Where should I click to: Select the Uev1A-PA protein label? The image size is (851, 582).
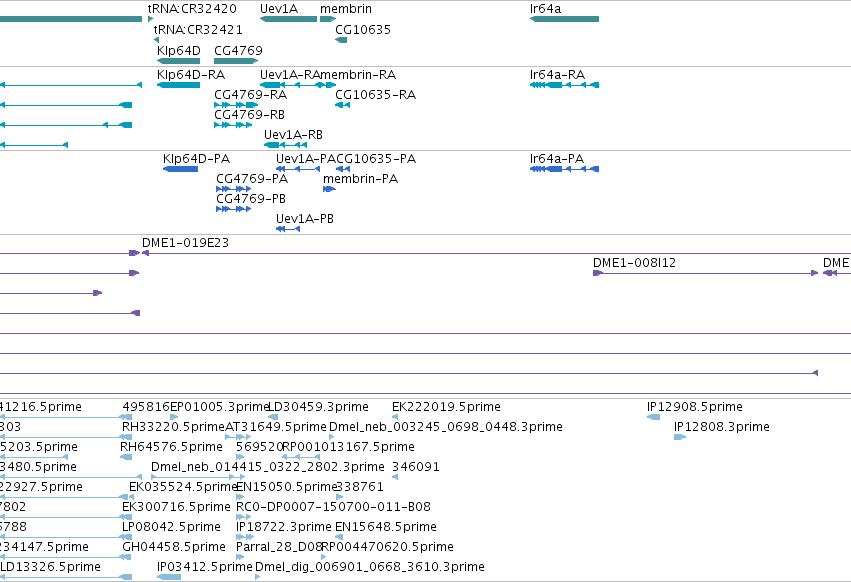(306, 159)
